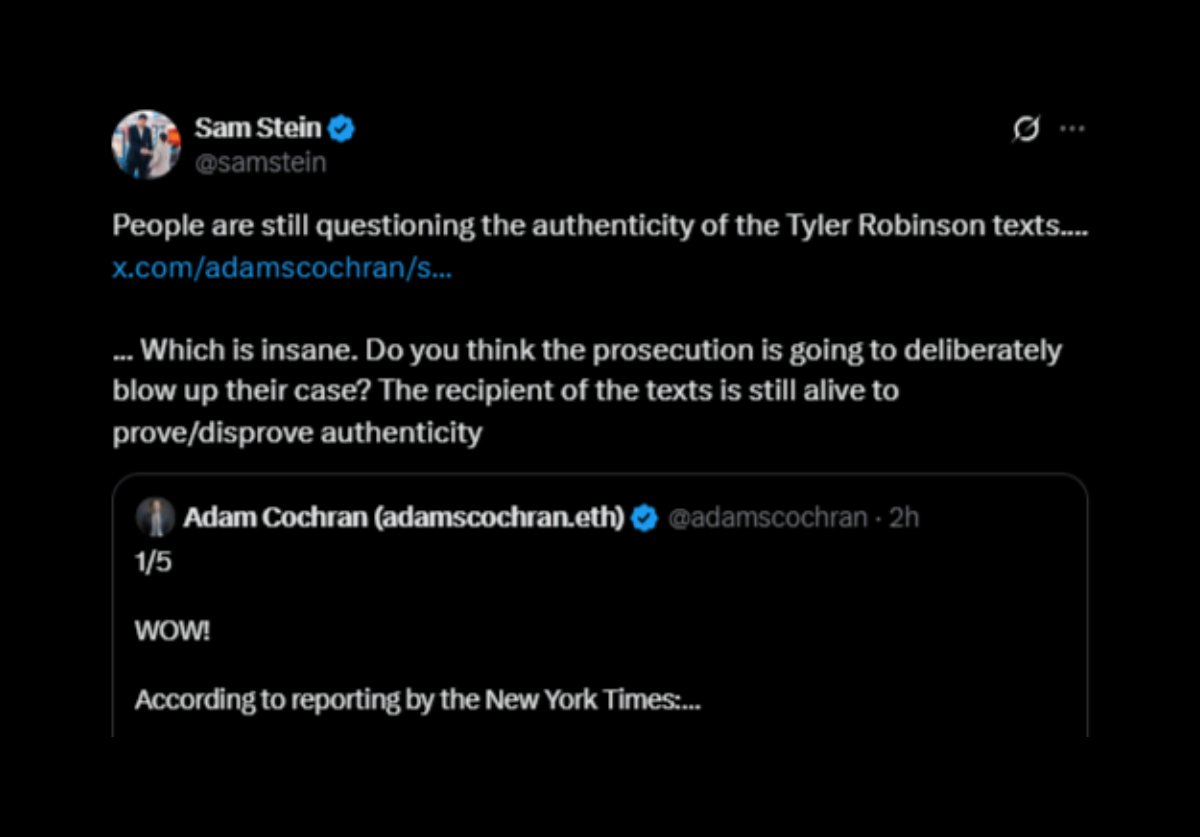
Task: Select Adam Cochran (adamscochran.eth) name
Action: pyautogui.click(x=404, y=518)
